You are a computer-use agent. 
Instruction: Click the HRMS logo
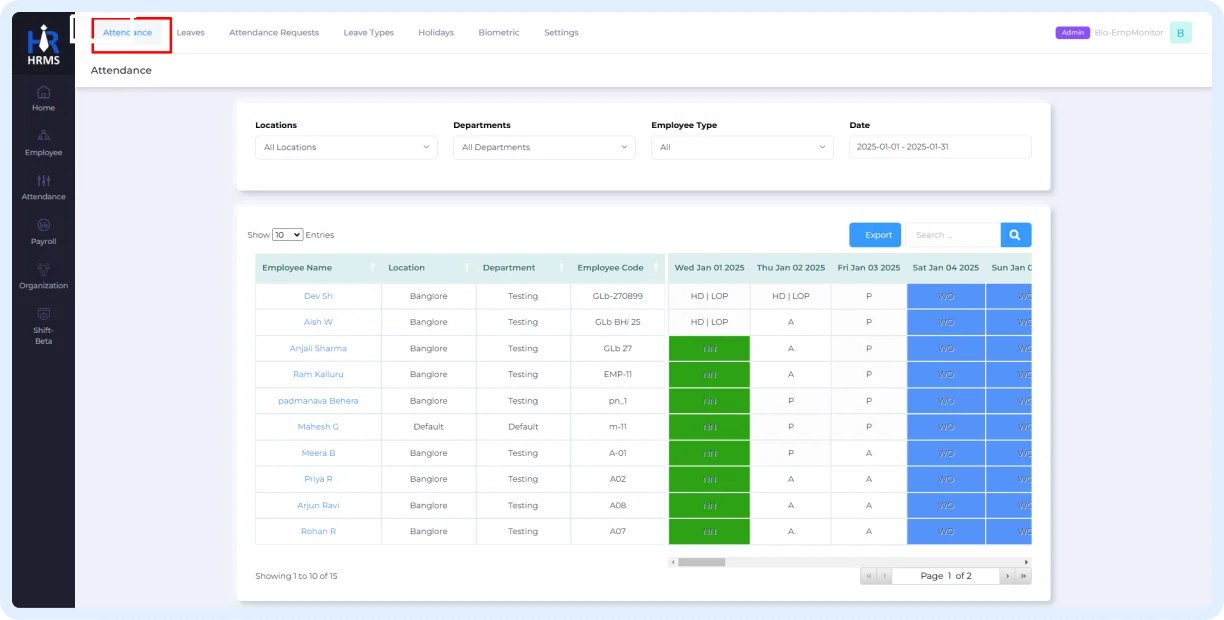point(43,46)
